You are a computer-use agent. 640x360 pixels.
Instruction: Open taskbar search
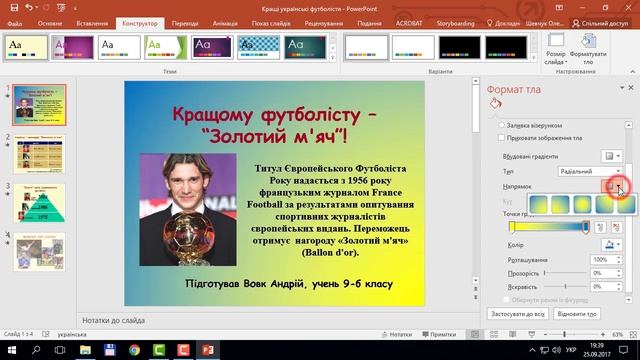tap(36, 350)
